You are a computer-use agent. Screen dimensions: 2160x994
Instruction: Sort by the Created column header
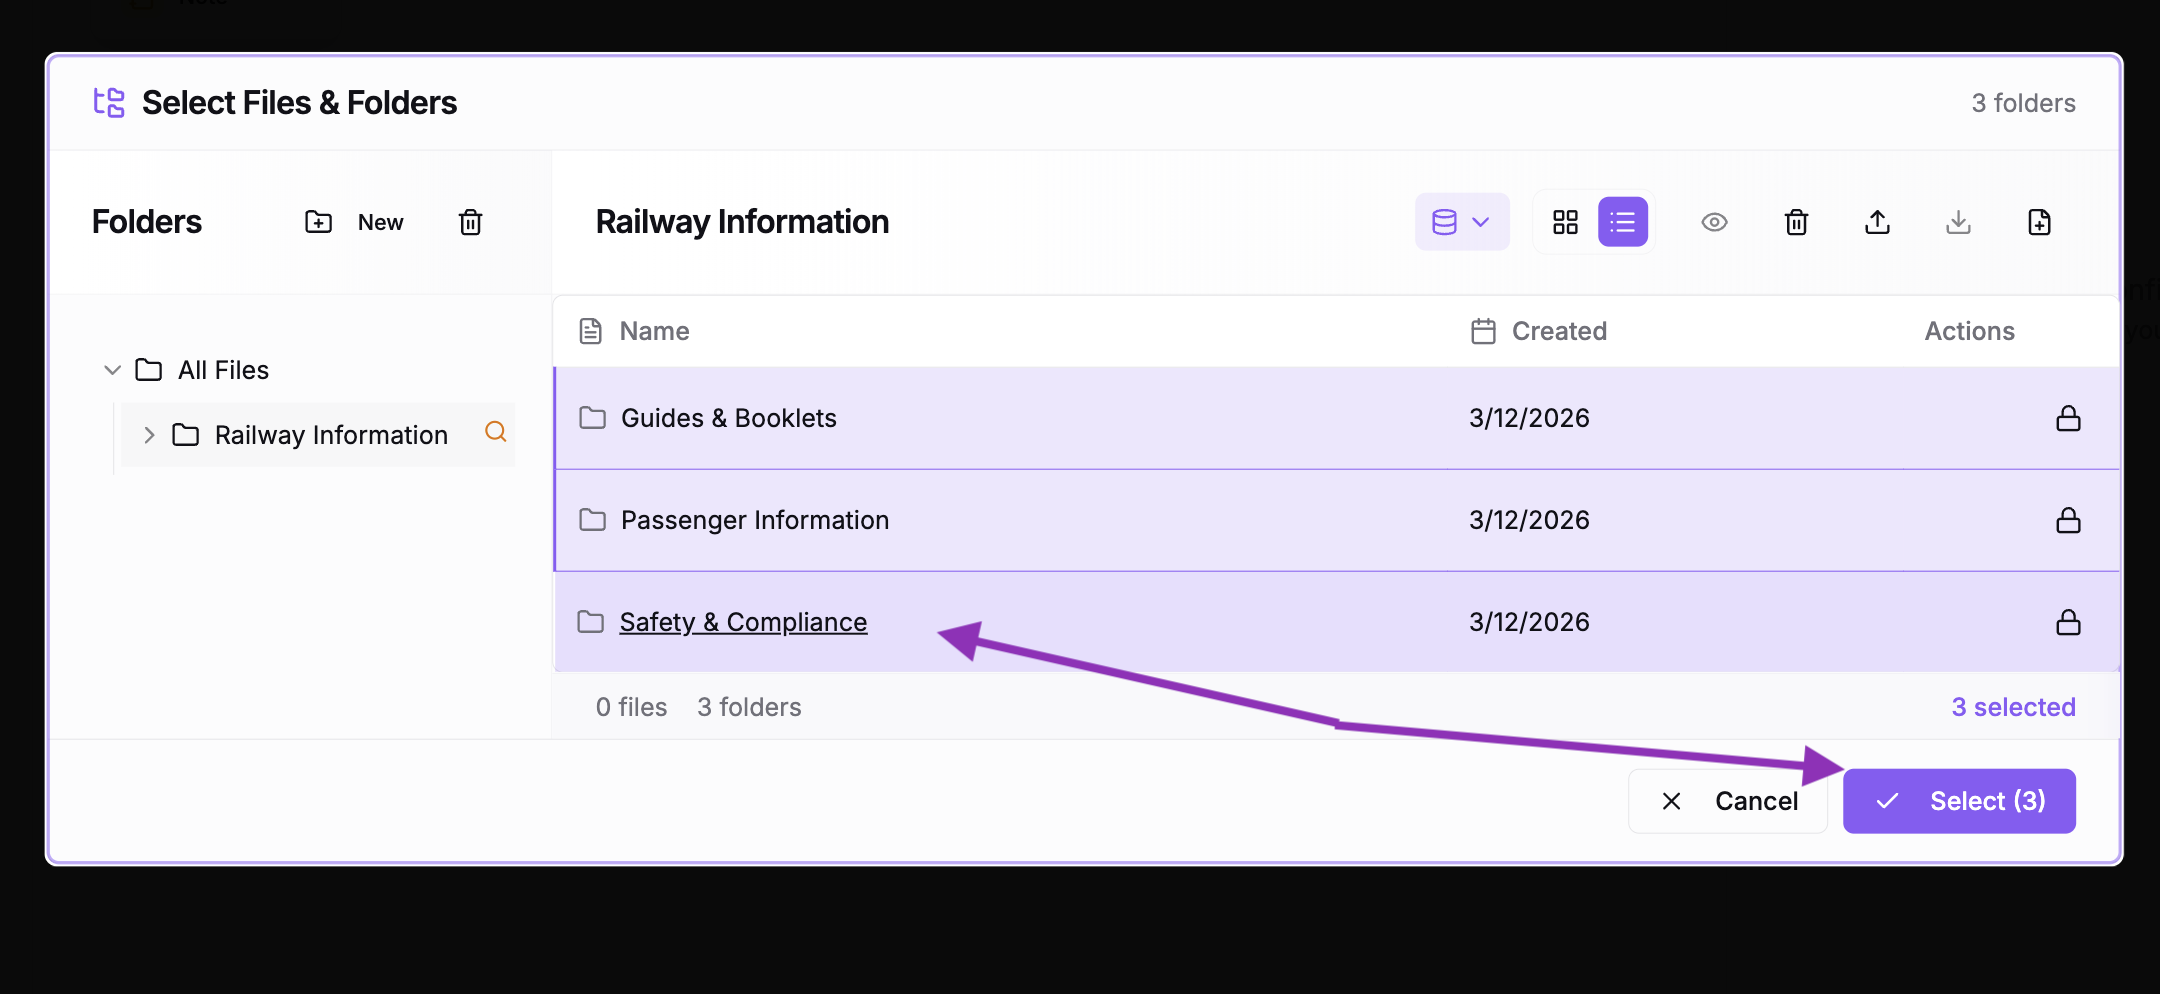[1558, 331]
